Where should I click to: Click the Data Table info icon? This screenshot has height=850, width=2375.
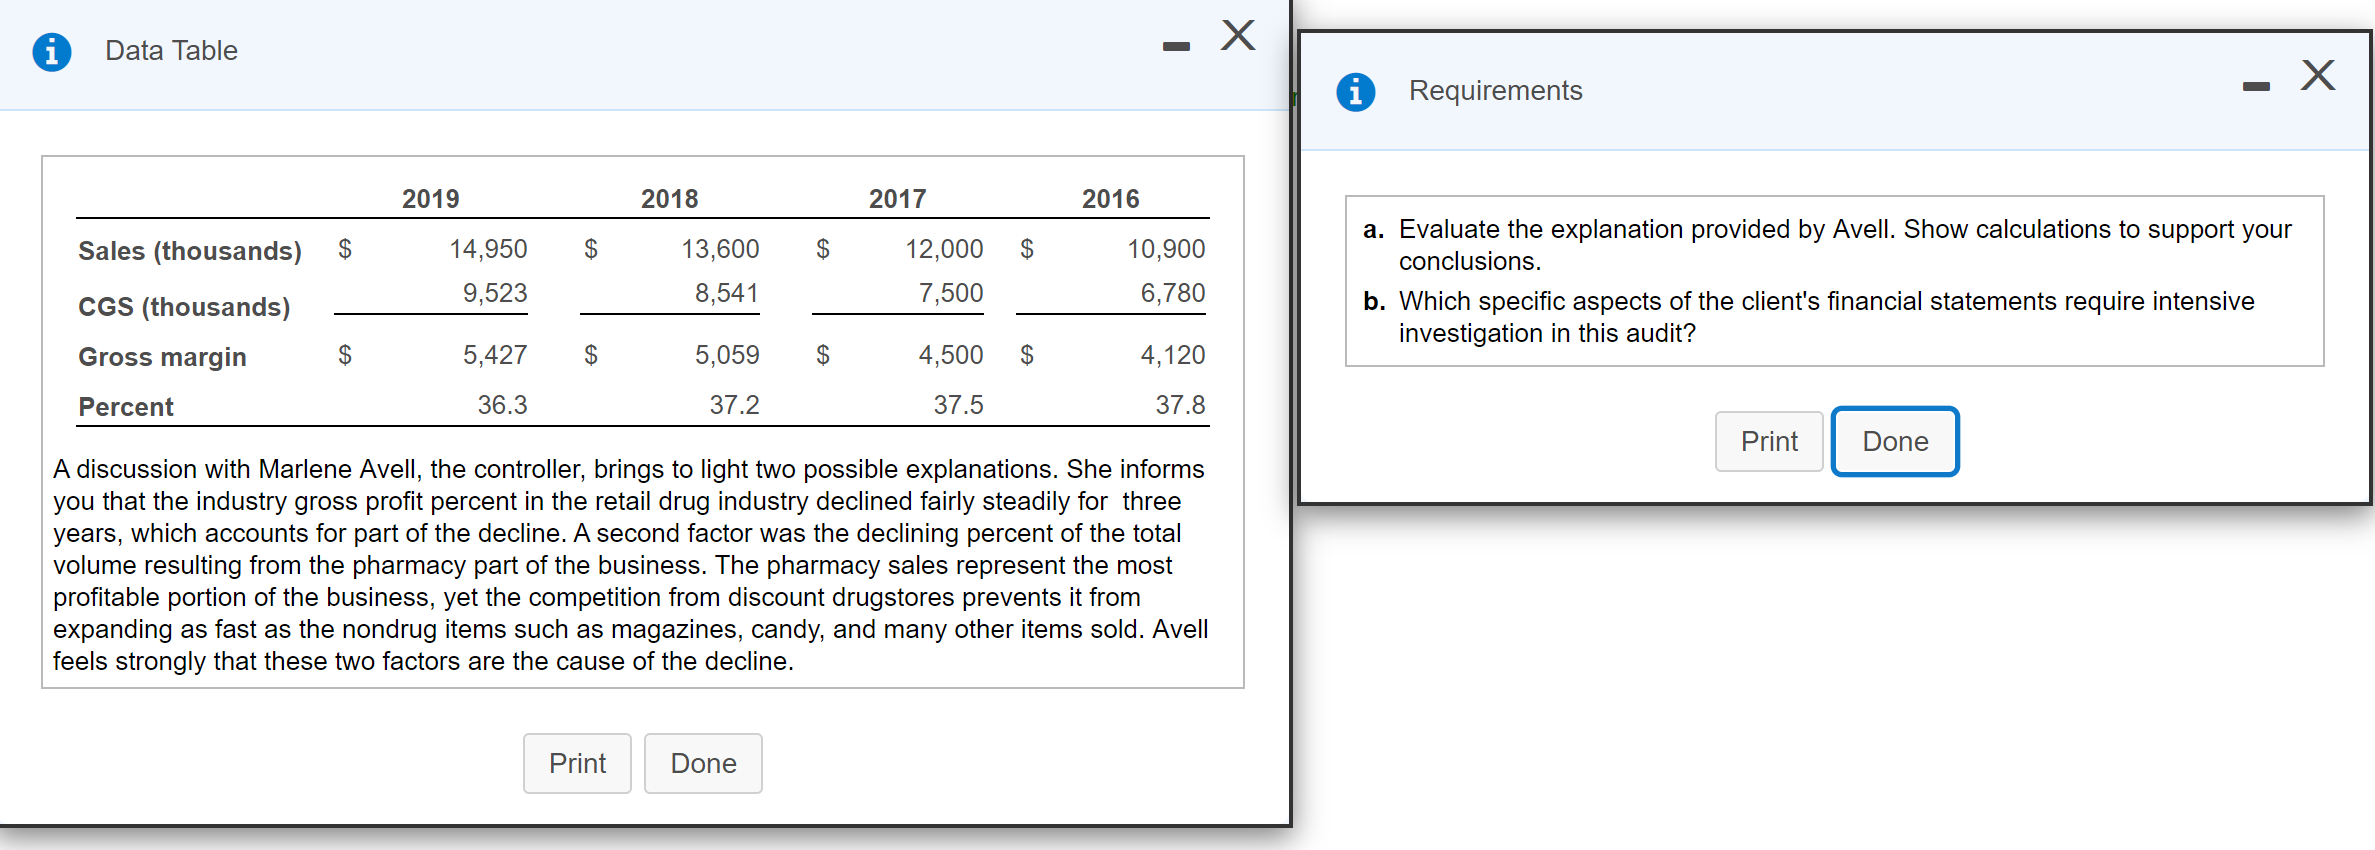pyautogui.click(x=52, y=51)
